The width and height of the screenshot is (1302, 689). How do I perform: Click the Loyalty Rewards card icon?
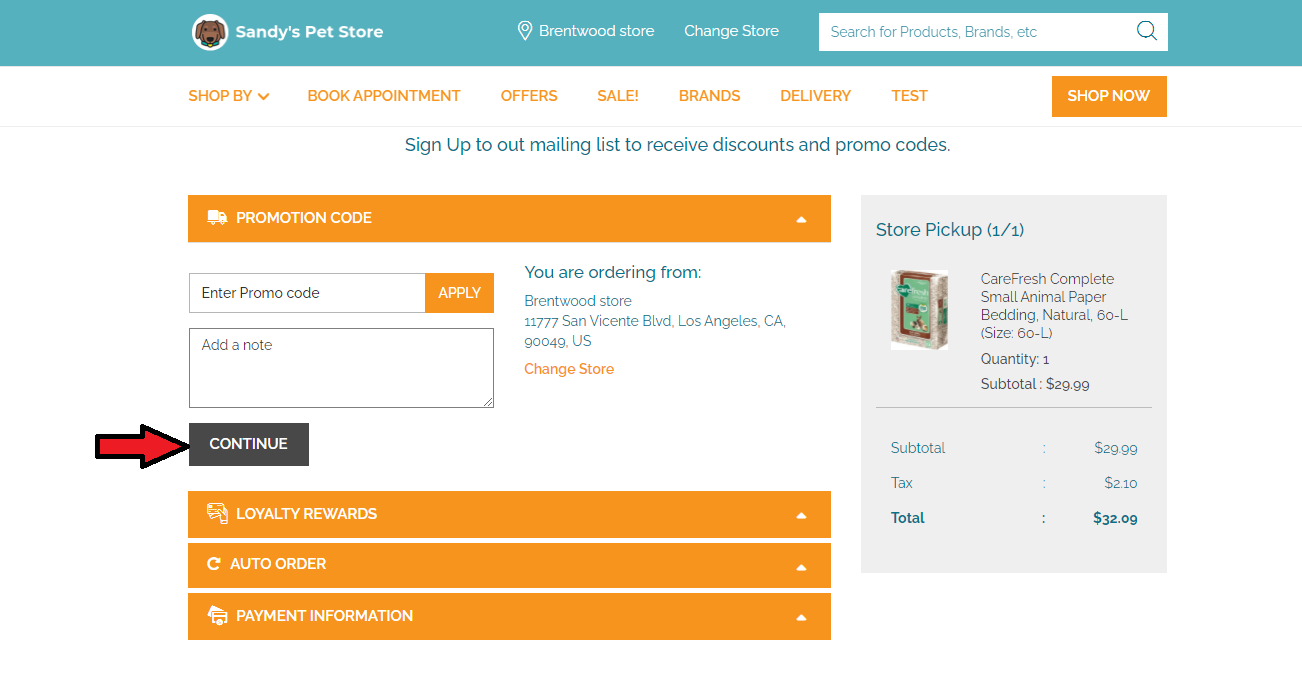(x=217, y=513)
